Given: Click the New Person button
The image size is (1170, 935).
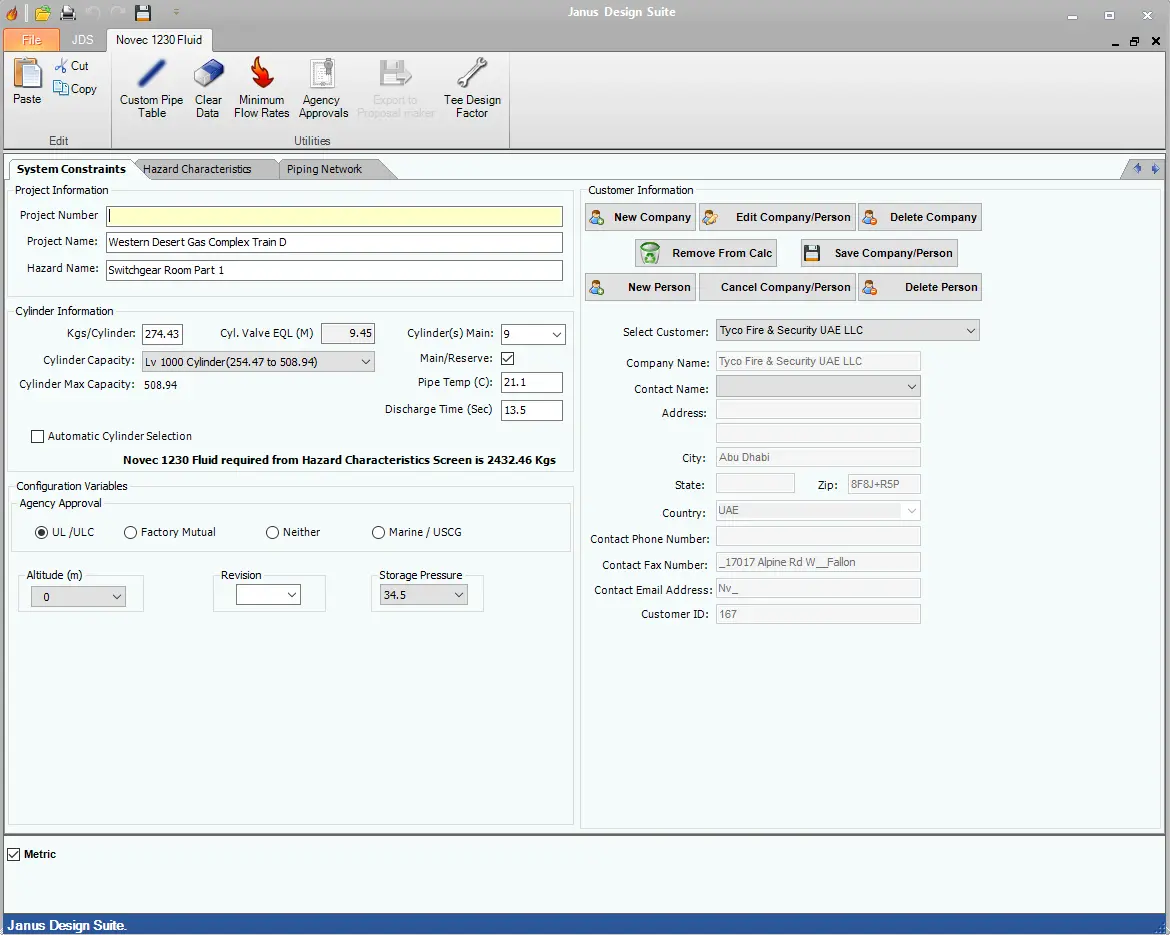Looking at the screenshot, I should click(x=640, y=287).
